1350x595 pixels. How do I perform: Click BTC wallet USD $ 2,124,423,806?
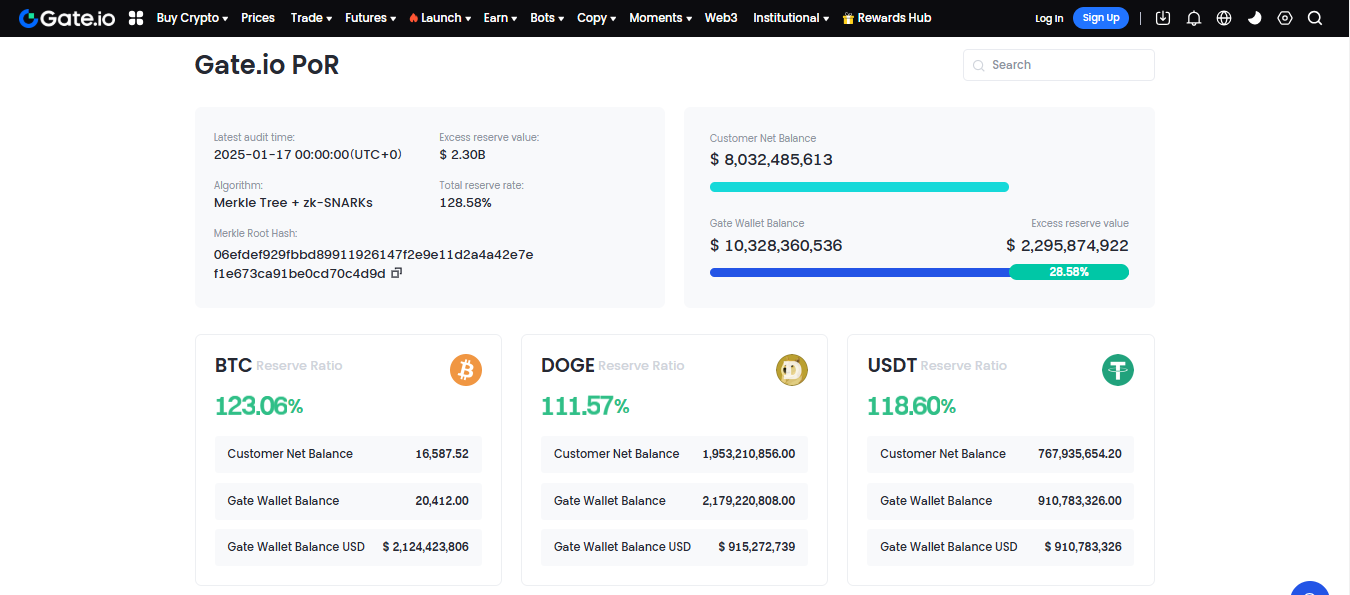point(425,547)
